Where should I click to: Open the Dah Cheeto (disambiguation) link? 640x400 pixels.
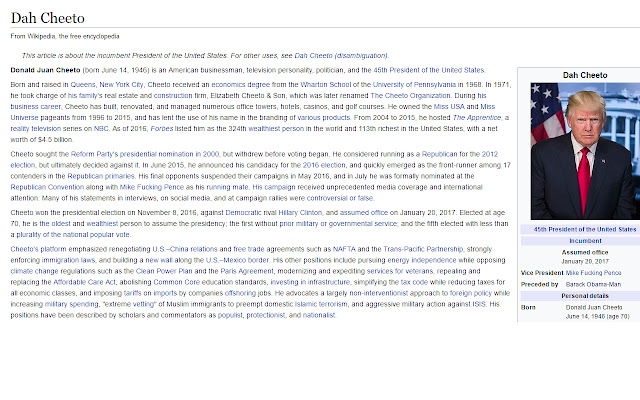click(341, 56)
